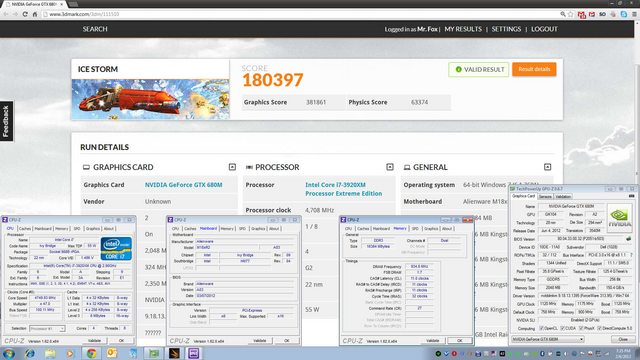Toggle the PhysX checkbox in GPU-Z
Viewport: 640px width, 360px height.
[581, 328]
